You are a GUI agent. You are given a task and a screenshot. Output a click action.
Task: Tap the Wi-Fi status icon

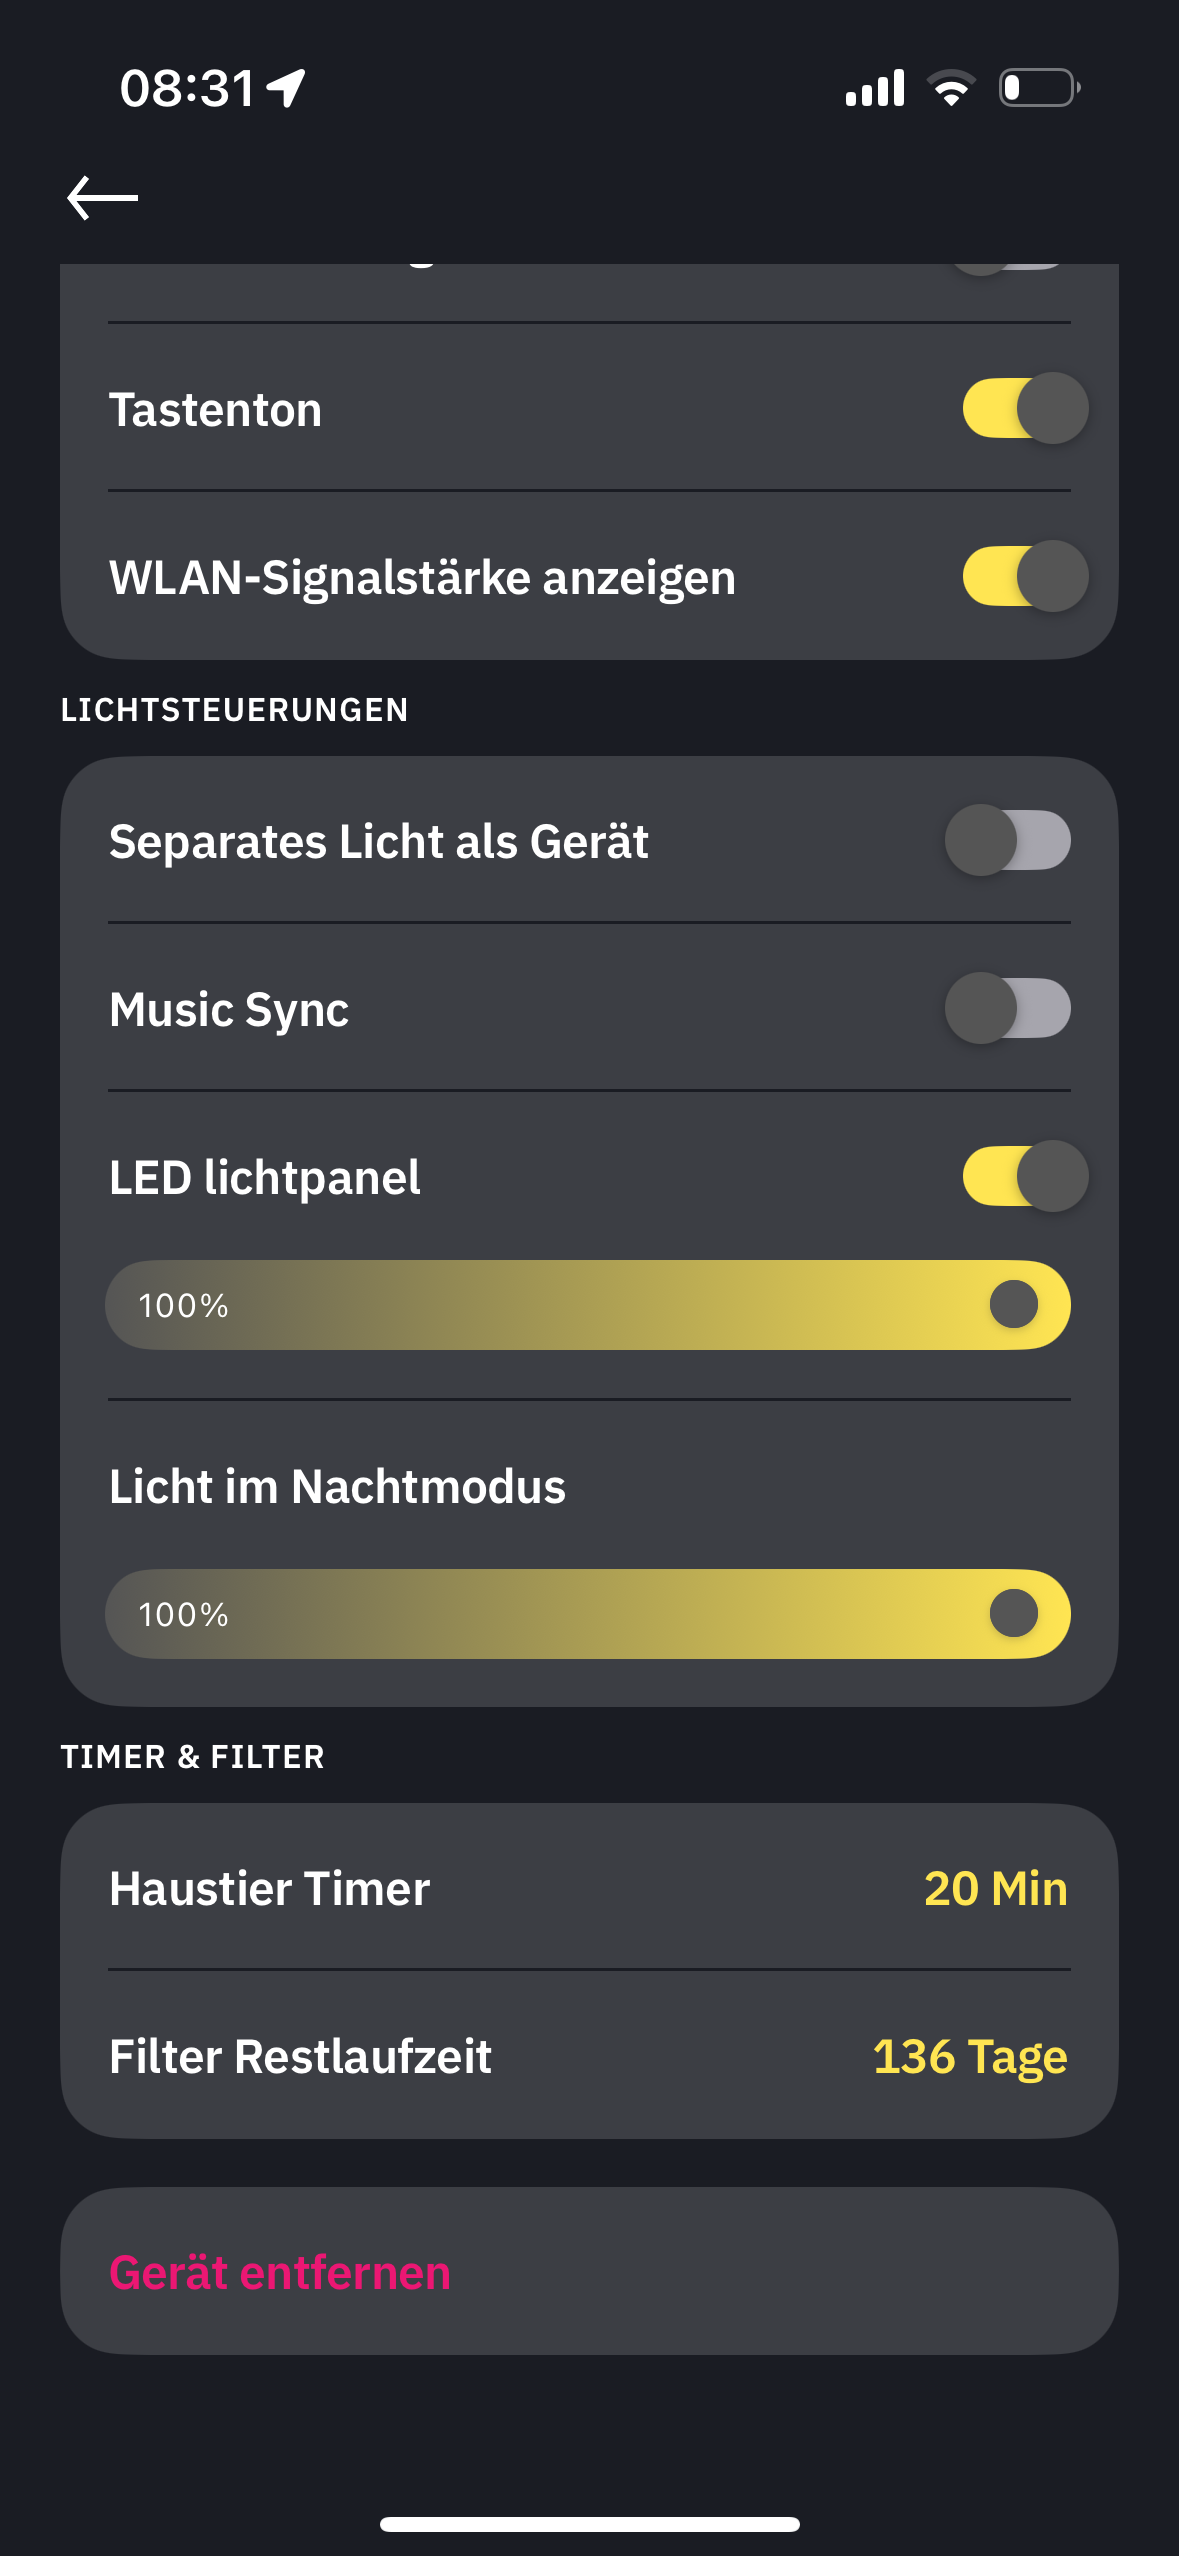click(951, 88)
